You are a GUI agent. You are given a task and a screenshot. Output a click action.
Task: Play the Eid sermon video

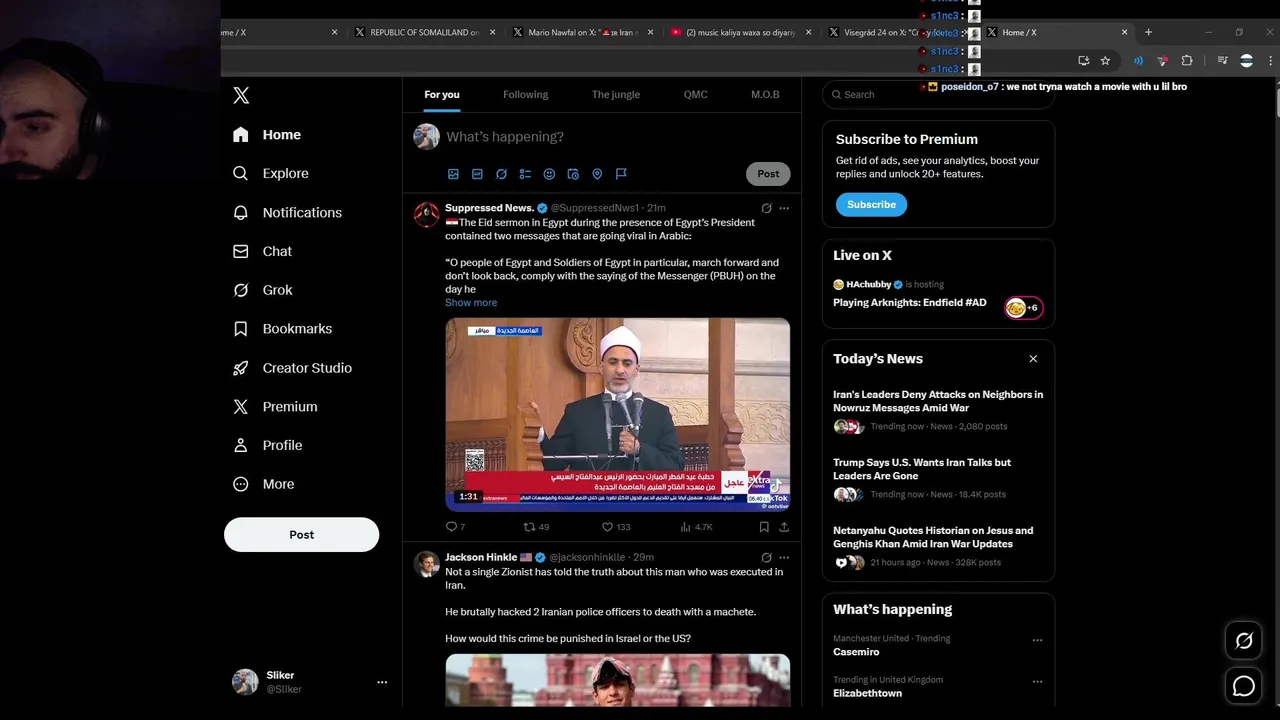coord(617,415)
